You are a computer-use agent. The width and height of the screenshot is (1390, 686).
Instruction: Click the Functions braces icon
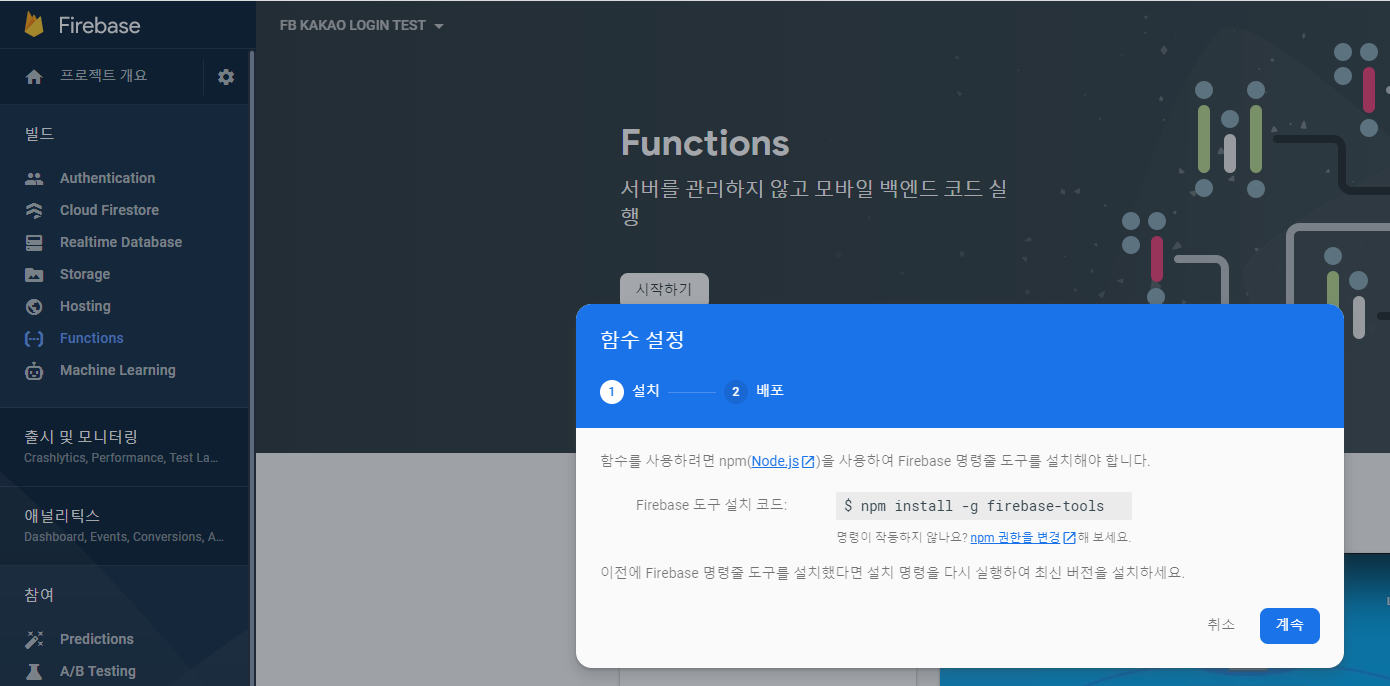click(x=34, y=339)
